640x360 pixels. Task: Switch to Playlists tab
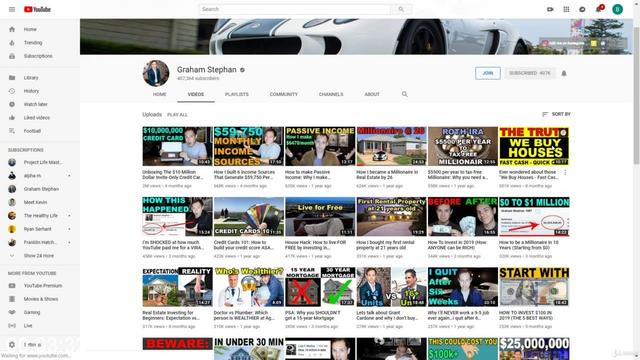pyautogui.click(x=237, y=94)
